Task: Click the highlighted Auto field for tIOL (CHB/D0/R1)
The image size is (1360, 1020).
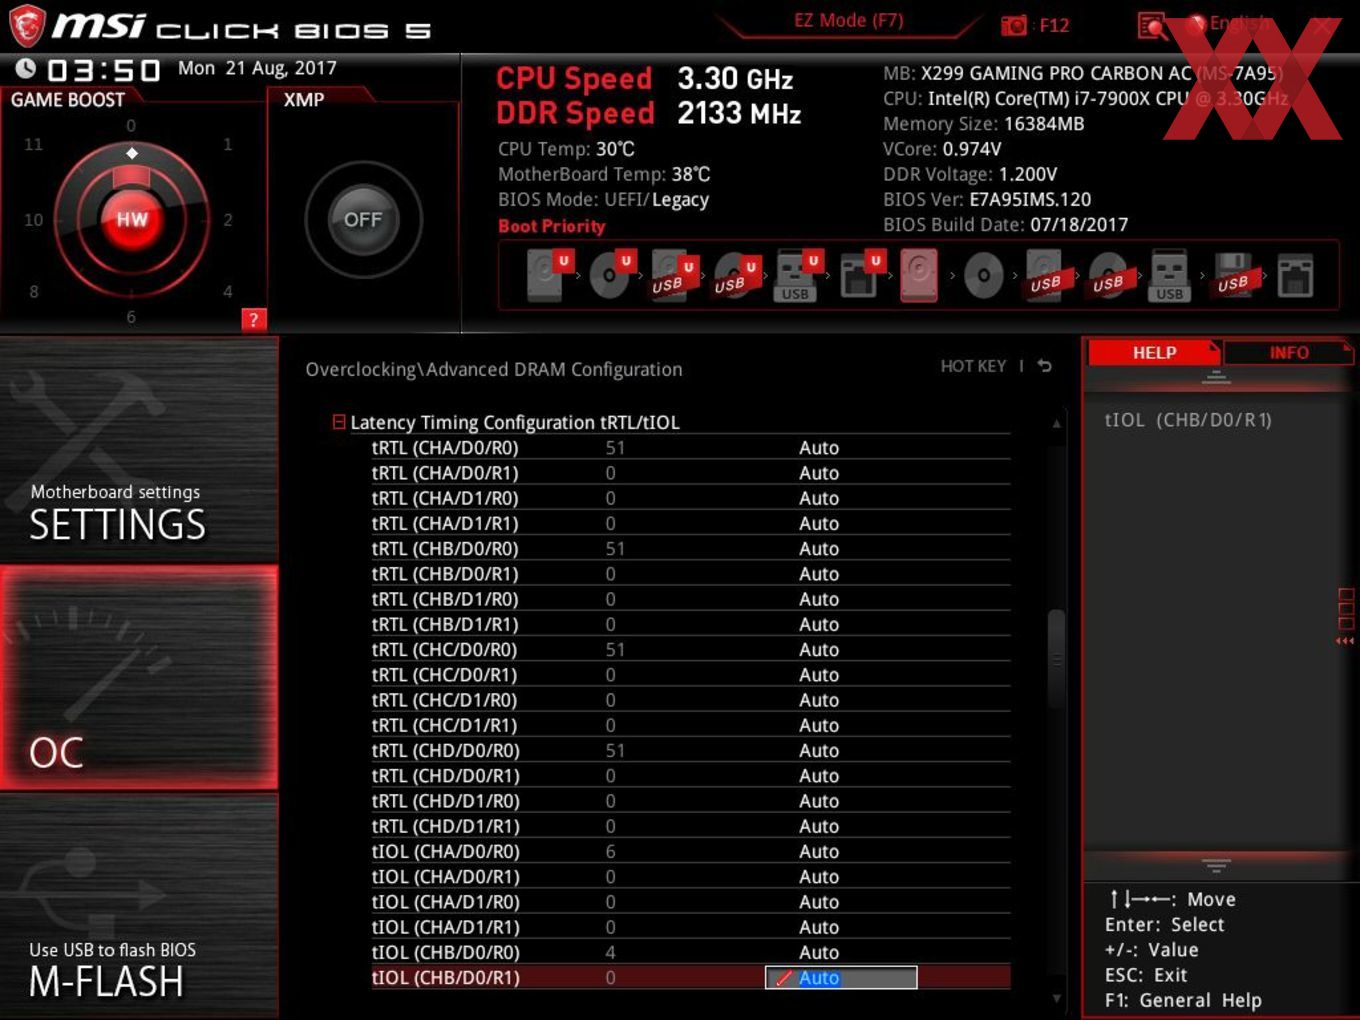Action: [841, 978]
